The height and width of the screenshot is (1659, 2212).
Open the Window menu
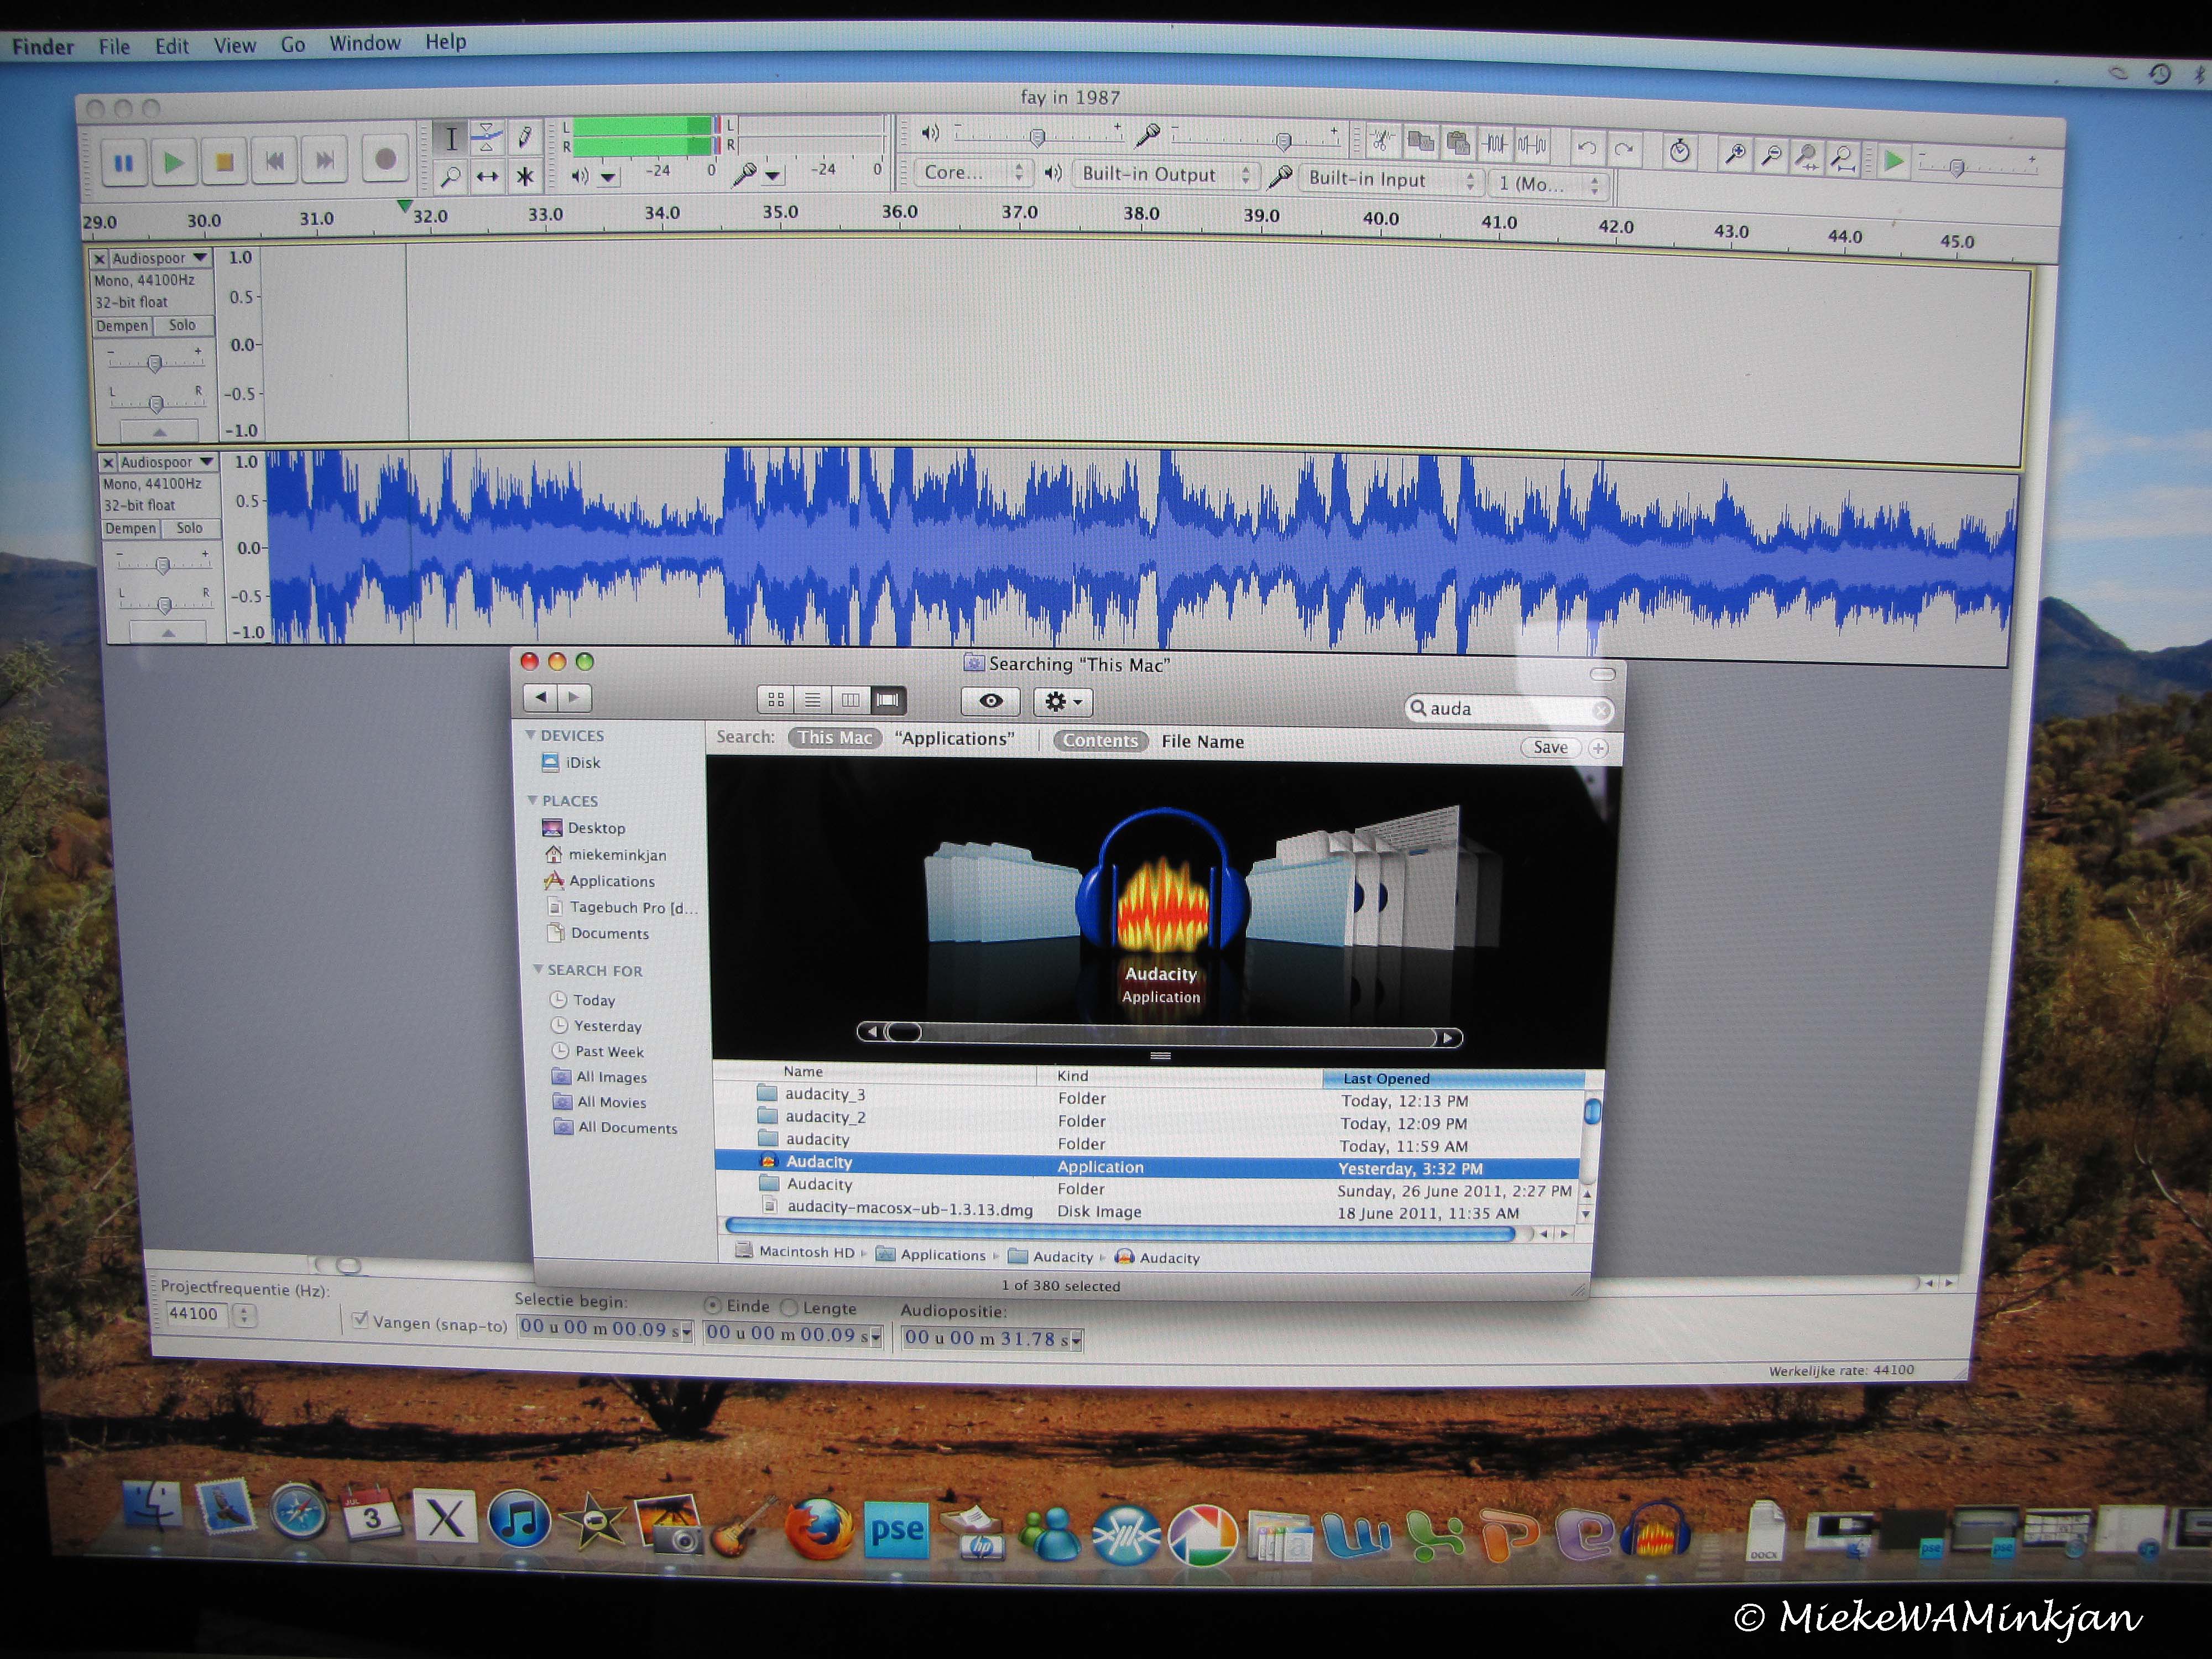pyautogui.click(x=365, y=43)
